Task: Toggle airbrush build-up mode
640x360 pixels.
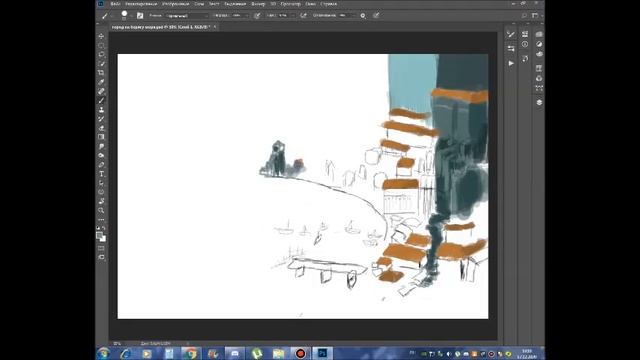Action: 303,16
